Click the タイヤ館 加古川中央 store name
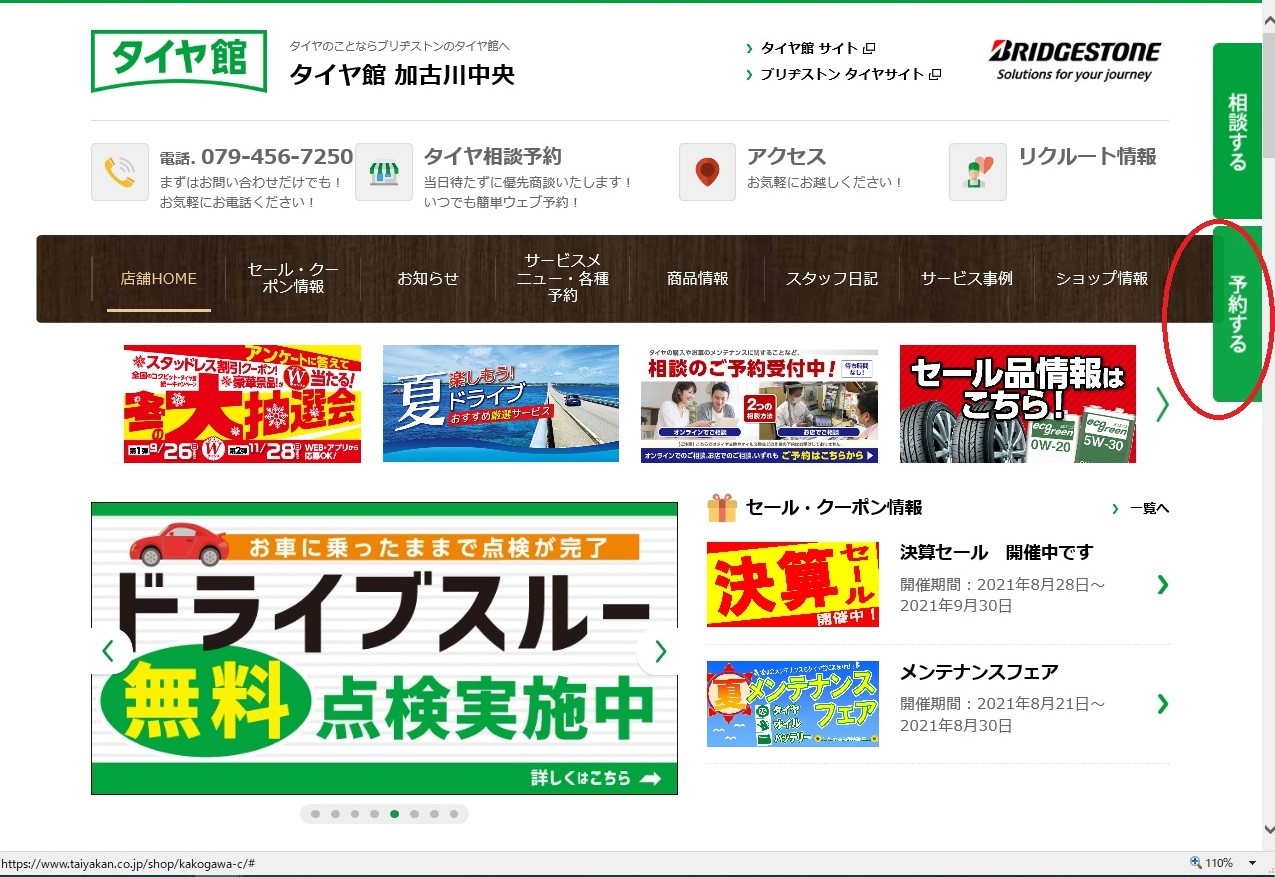The height and width of the screenshot is (877, 1275). click(402, 75)
